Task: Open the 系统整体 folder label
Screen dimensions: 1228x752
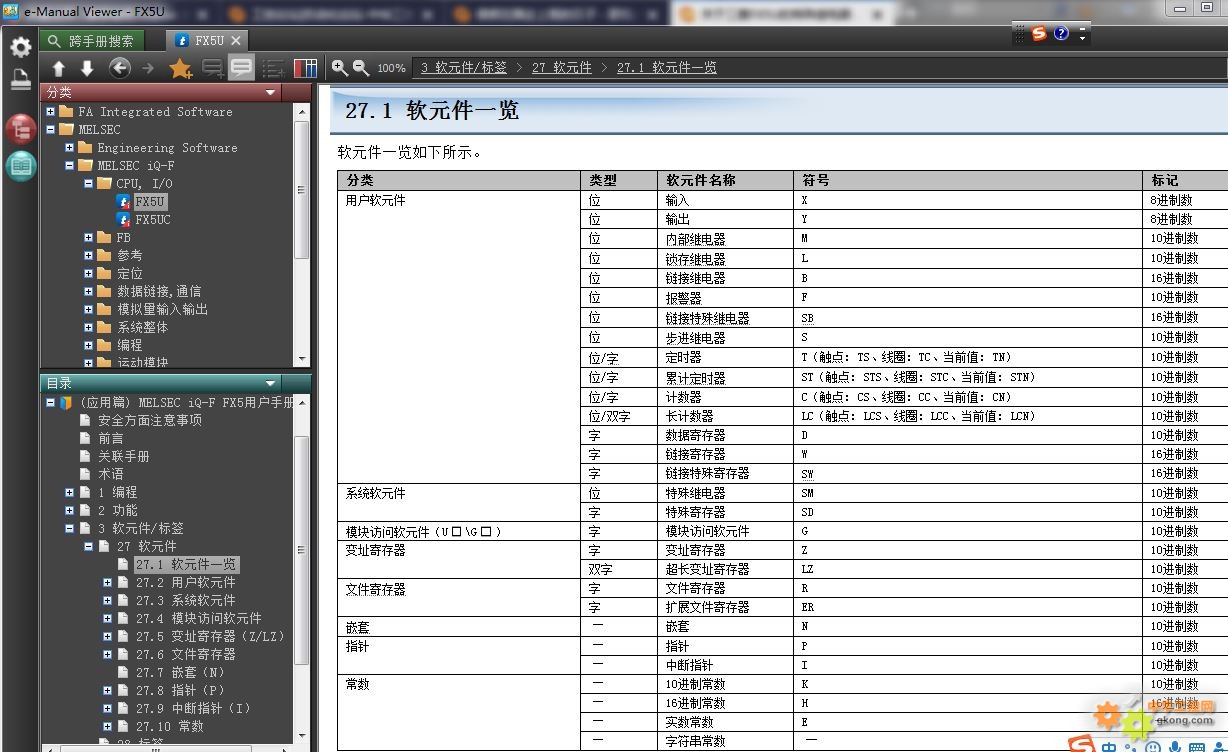Action: 142,327
